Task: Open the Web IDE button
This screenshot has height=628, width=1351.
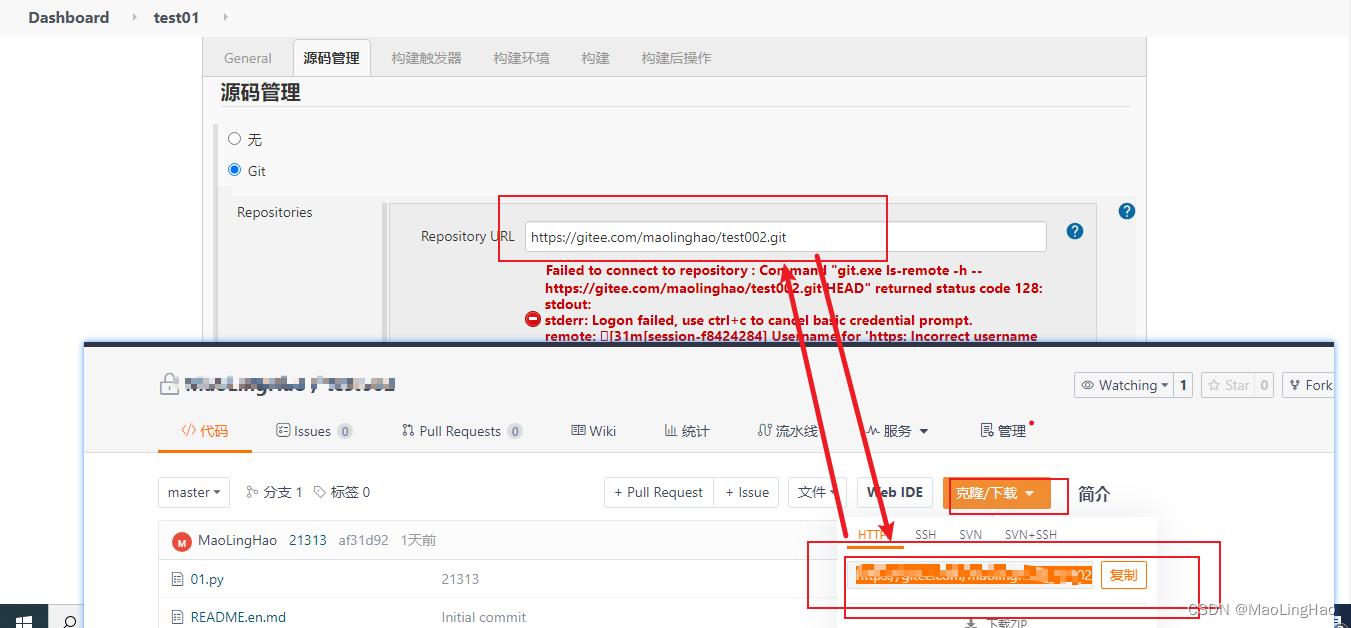Action: point(895,492)
